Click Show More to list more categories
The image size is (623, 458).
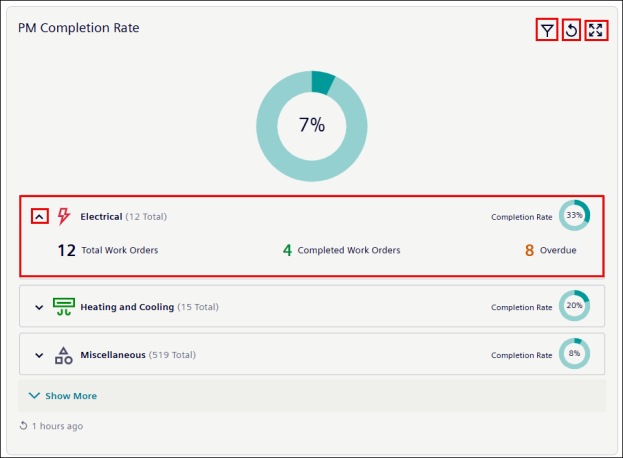[x=63, y=396]
